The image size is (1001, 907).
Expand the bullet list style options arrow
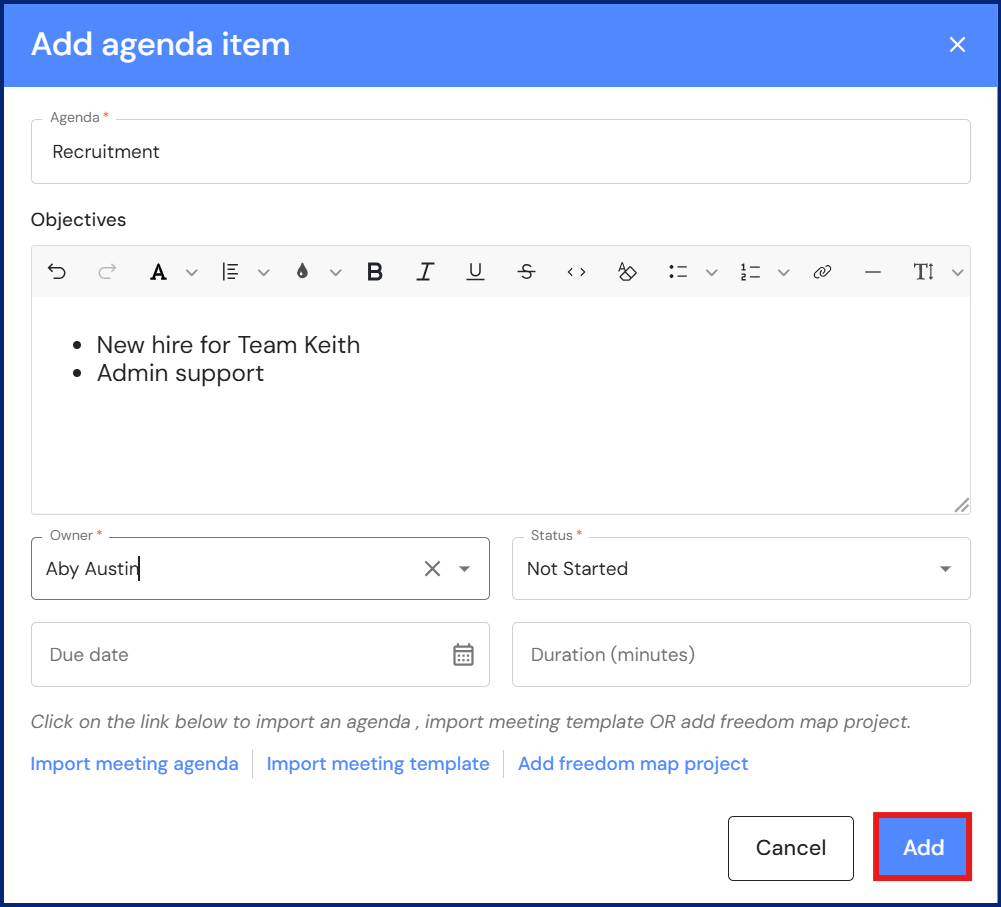712,272
